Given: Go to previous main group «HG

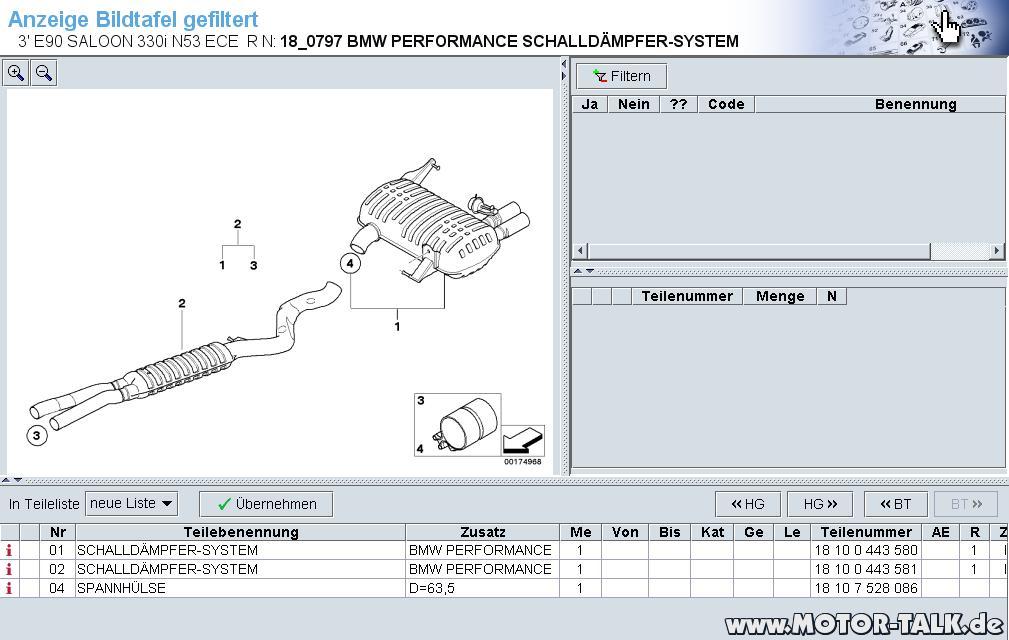Looking at the screenshot, I should pyautogui.click(x=748, y=504).
